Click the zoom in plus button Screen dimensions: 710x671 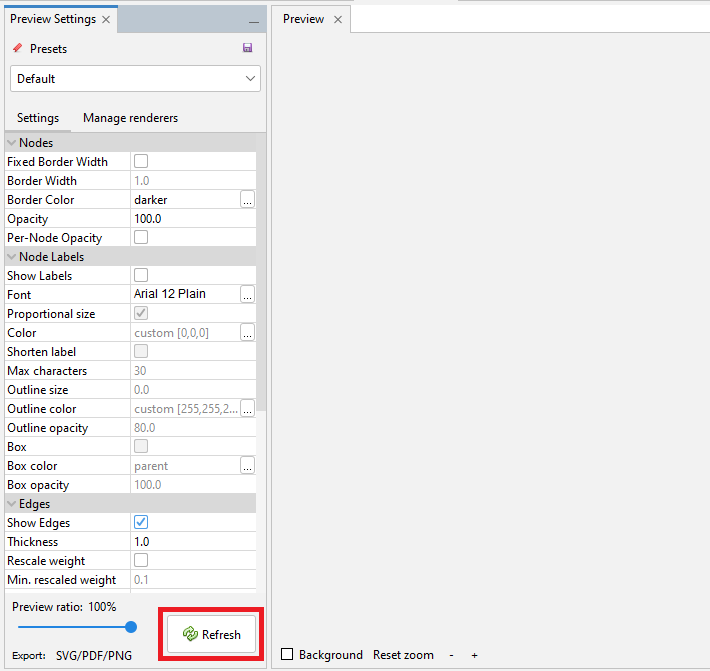[474, 655]
